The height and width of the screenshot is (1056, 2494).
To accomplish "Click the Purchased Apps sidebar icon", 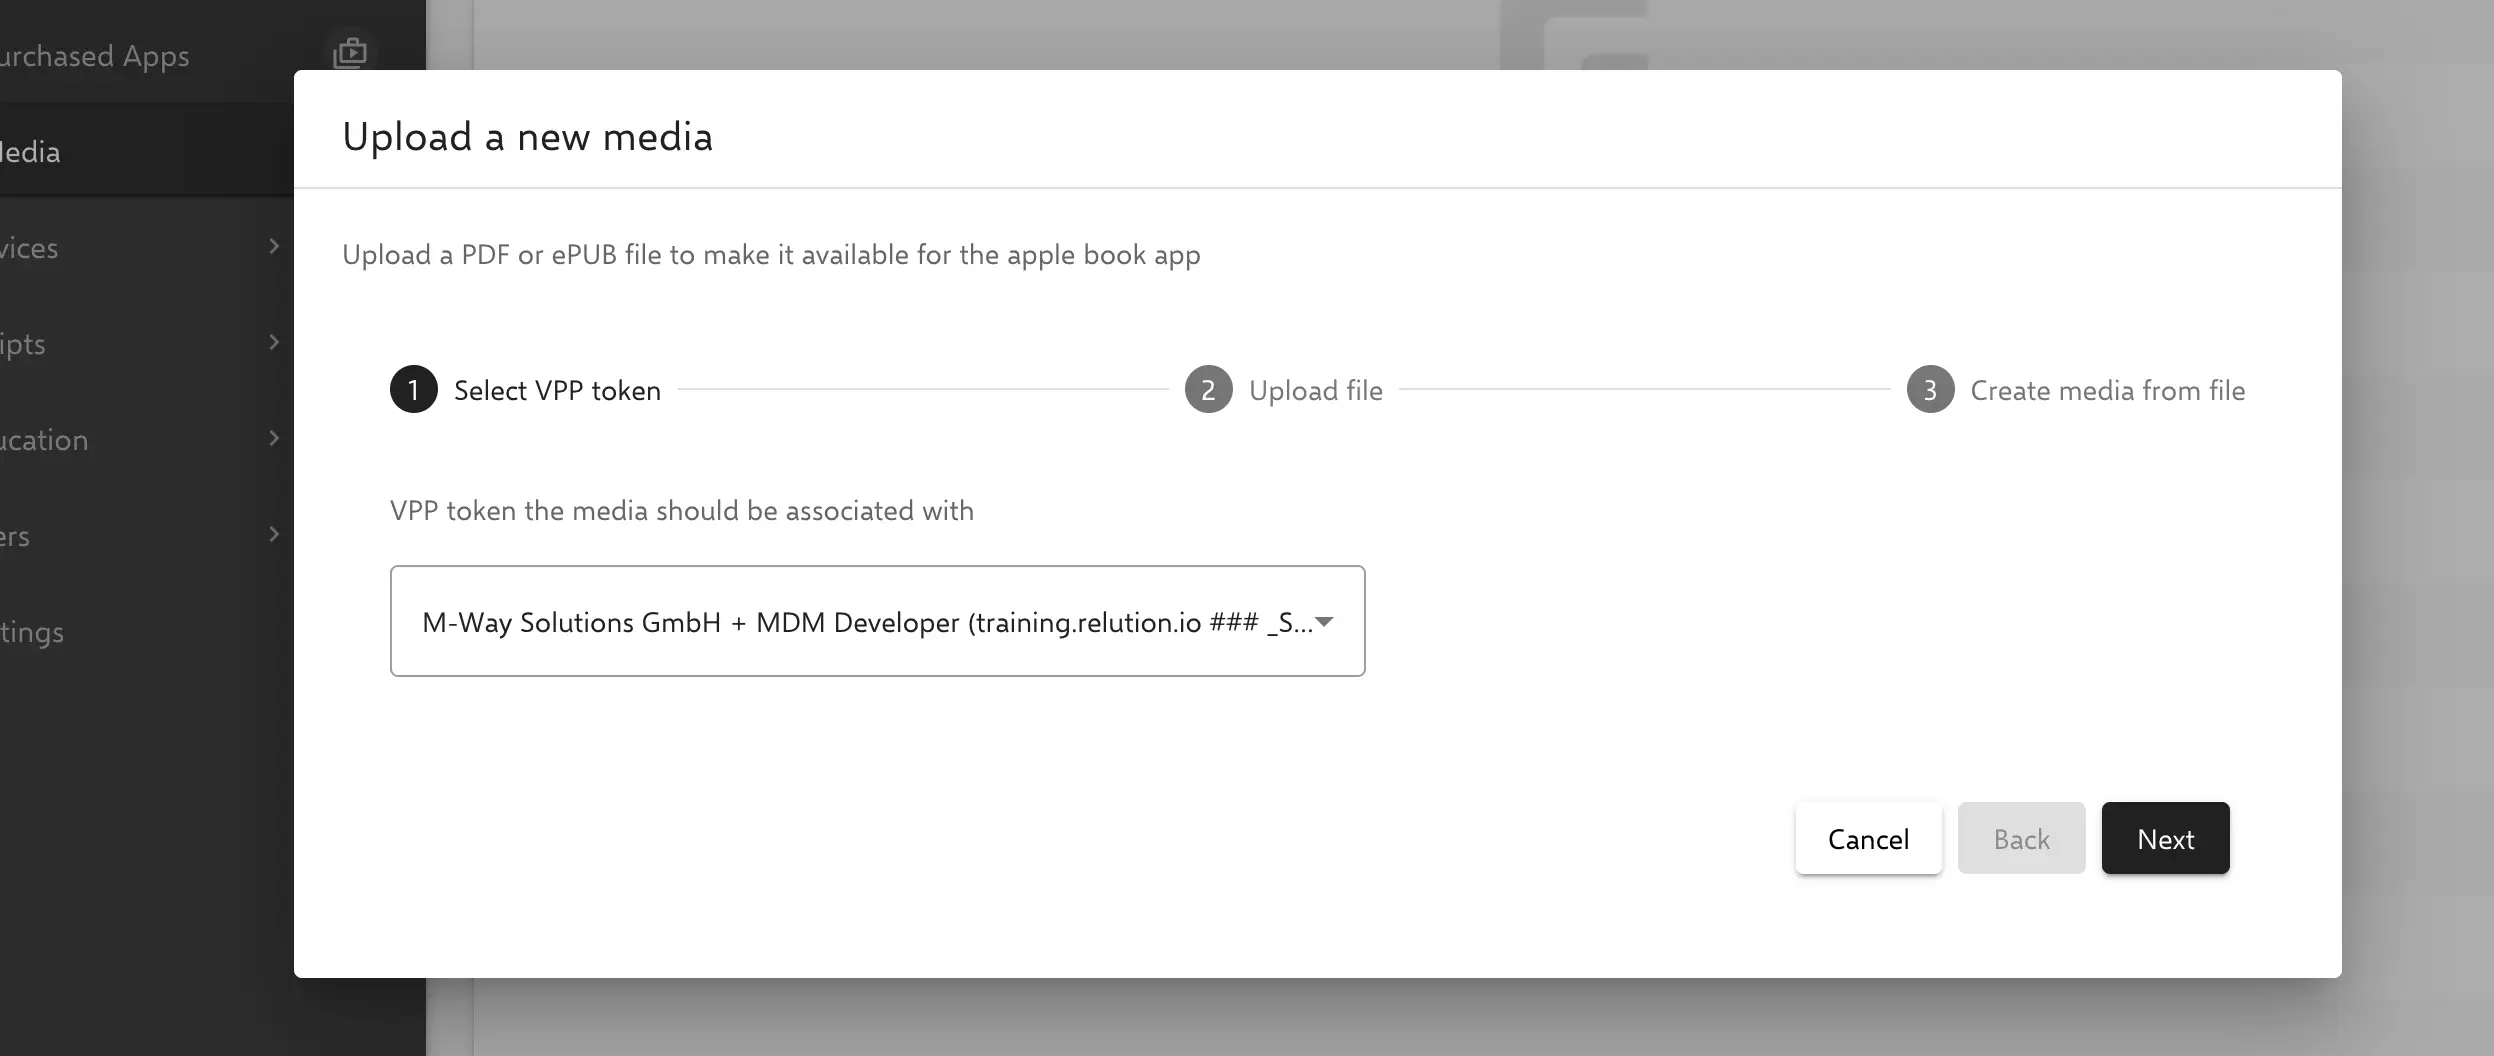I will [349, 52].
